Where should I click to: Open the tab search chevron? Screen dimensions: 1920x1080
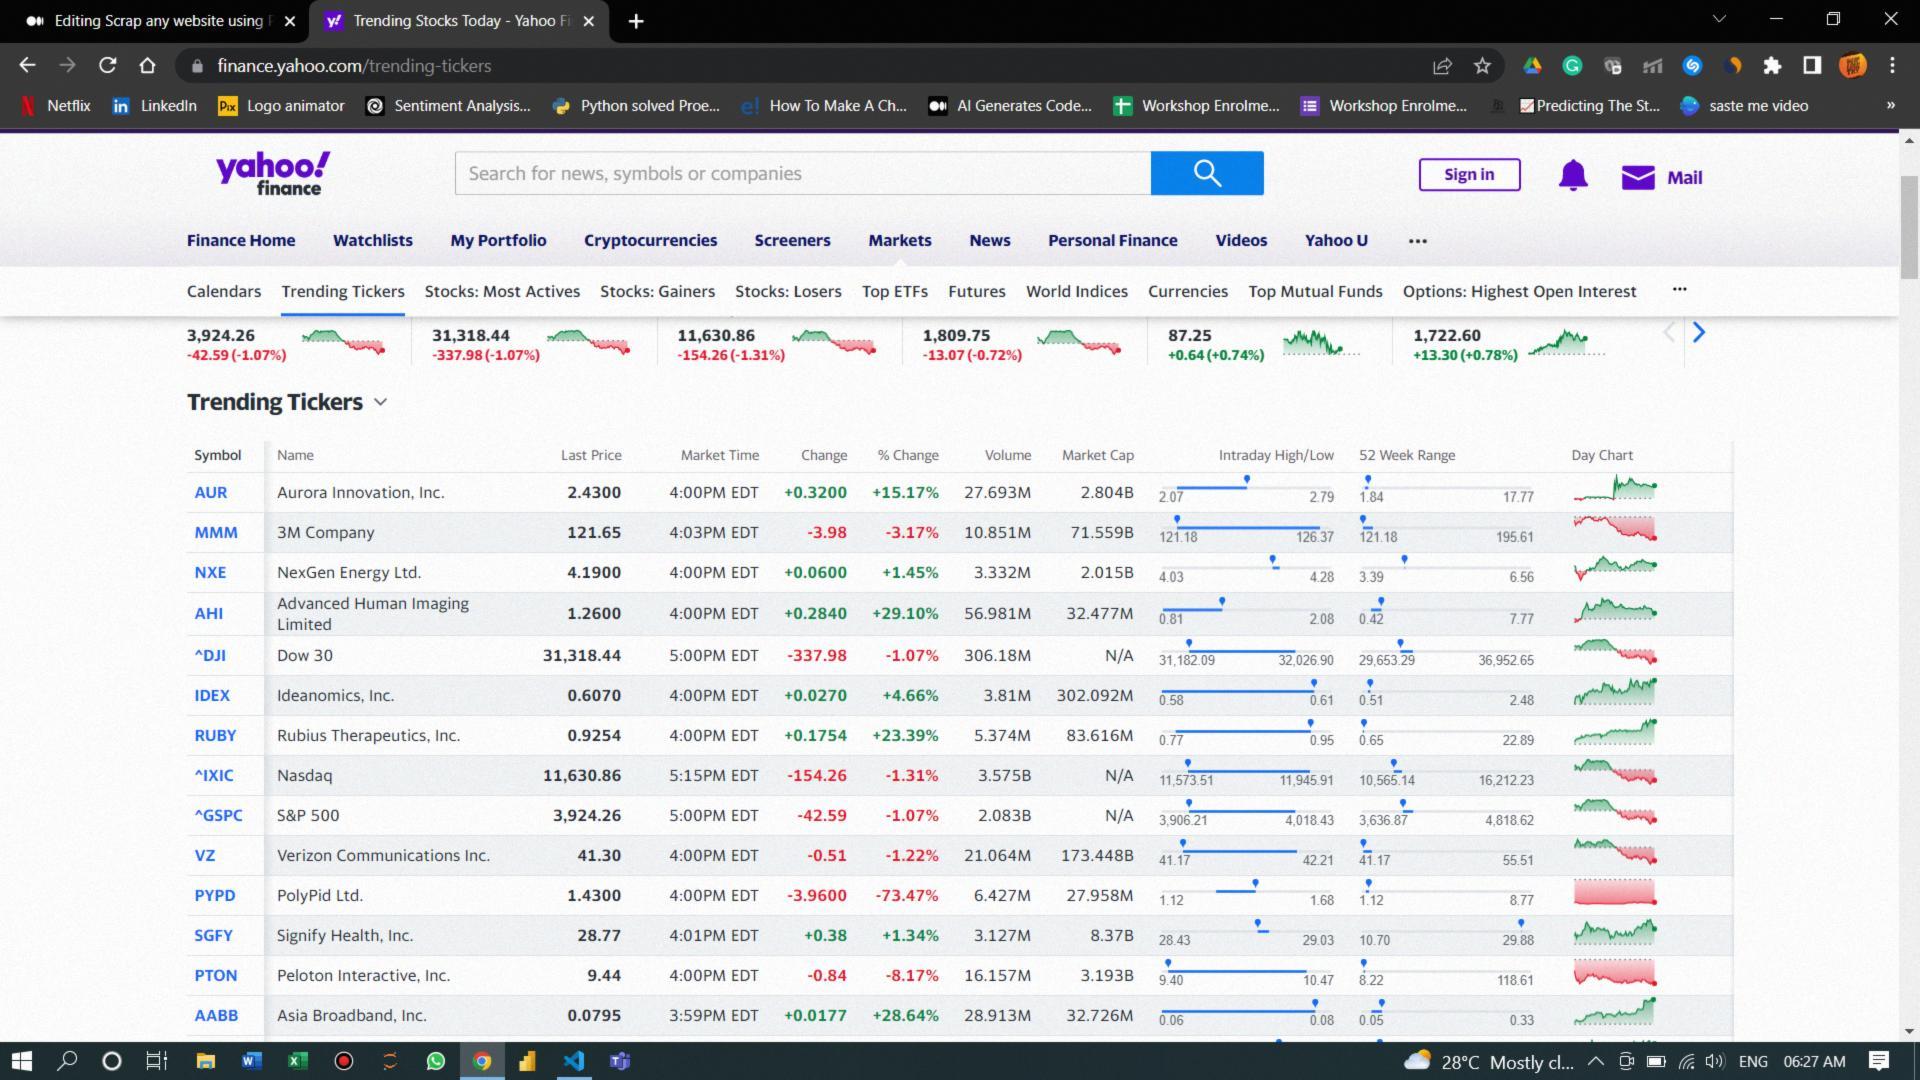[1719, 18]
